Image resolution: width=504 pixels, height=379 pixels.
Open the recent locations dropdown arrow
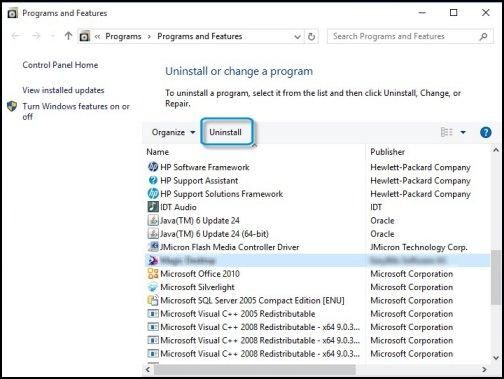(52, 36)
